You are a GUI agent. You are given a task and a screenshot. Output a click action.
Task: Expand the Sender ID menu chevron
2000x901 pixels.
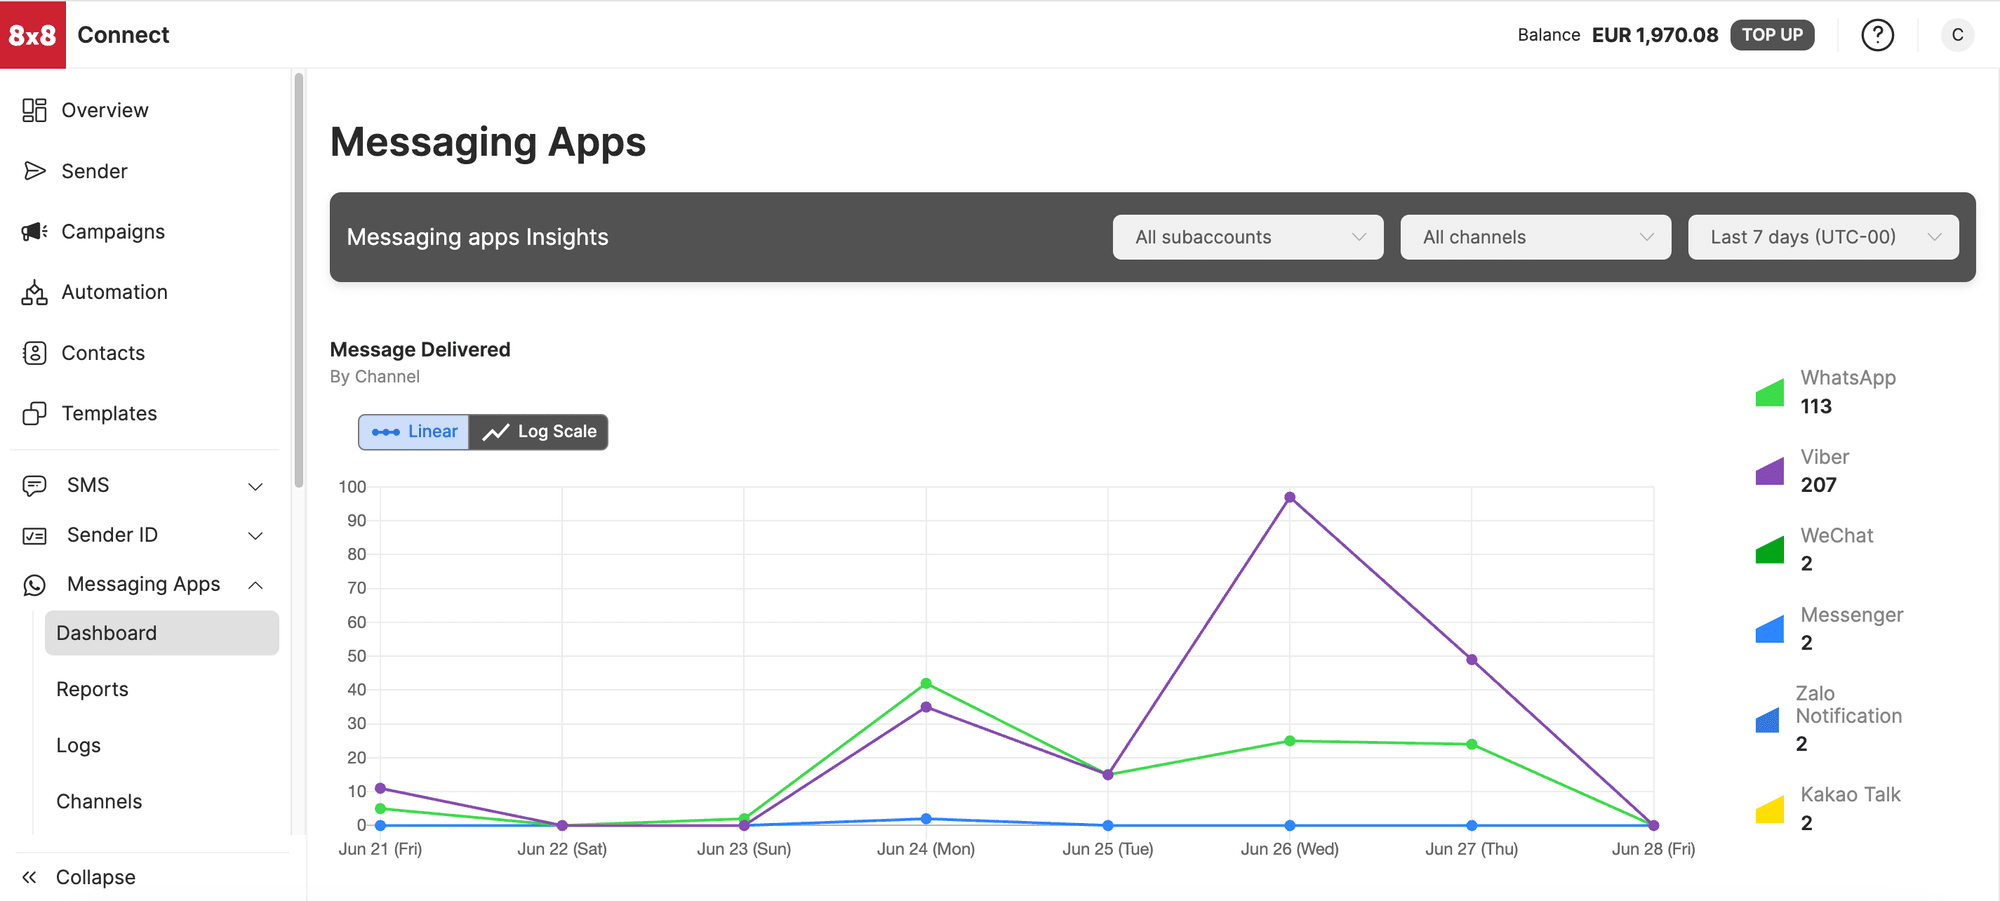(x=256, y=536)
